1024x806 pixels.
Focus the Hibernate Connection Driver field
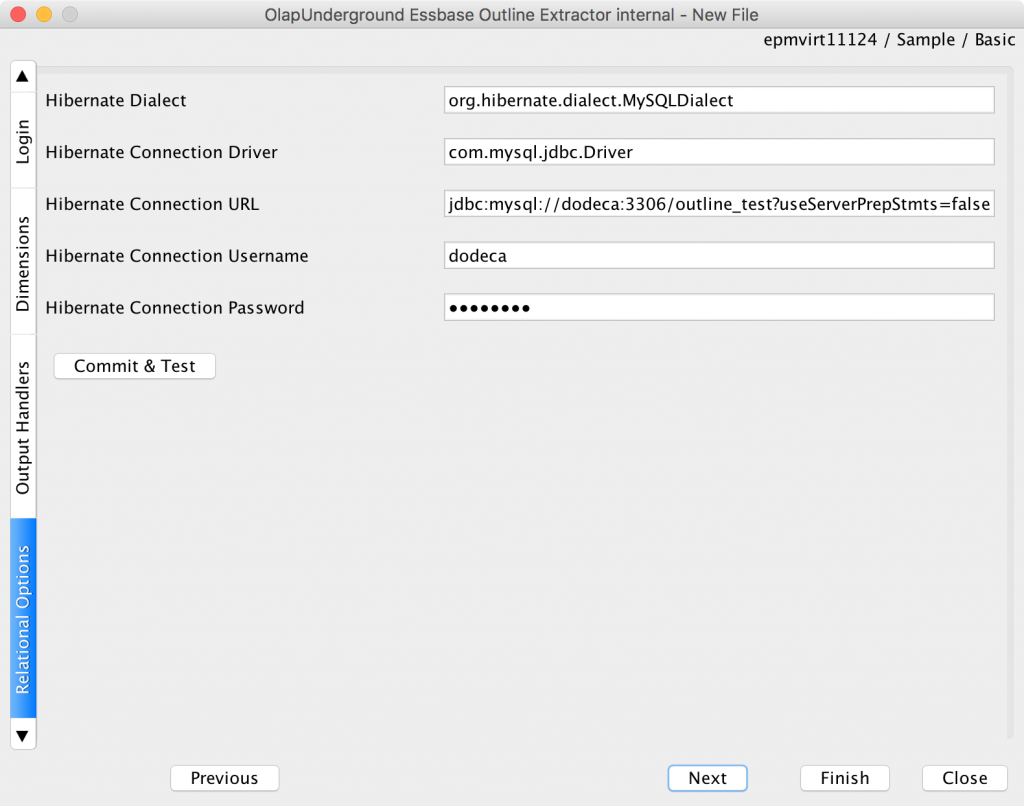click(x=719, y=152)
